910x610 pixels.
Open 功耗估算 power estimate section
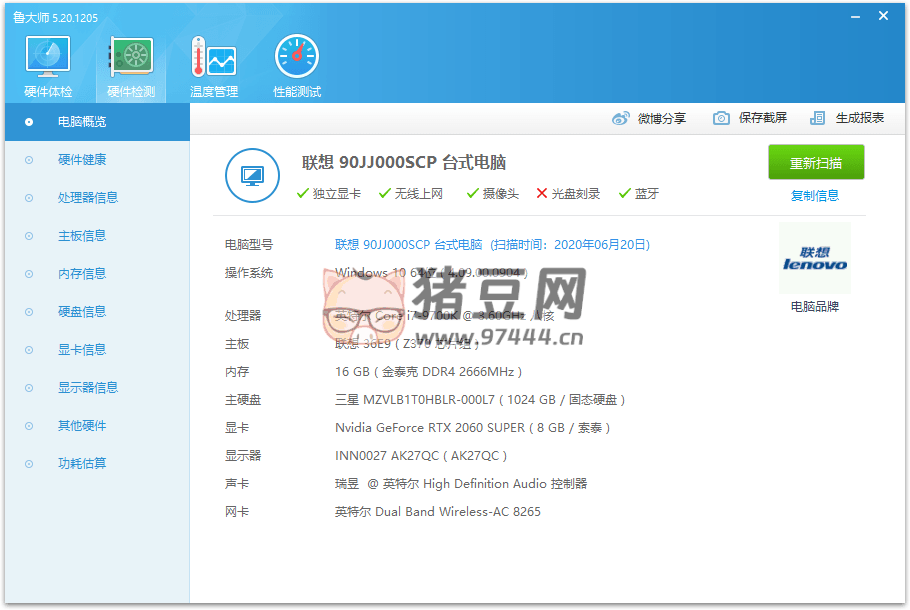pos(82,464)
